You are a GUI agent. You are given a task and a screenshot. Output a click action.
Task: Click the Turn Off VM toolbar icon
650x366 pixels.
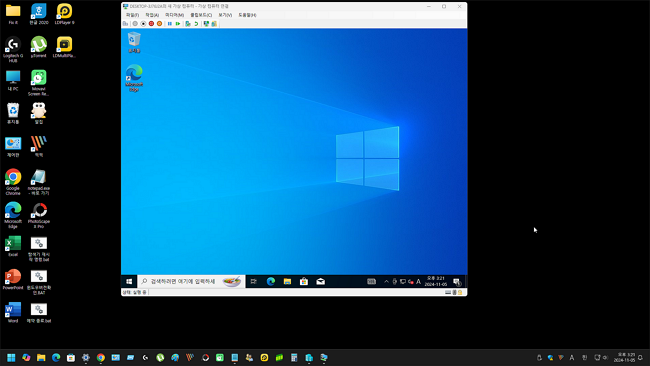tap(143, 24)
